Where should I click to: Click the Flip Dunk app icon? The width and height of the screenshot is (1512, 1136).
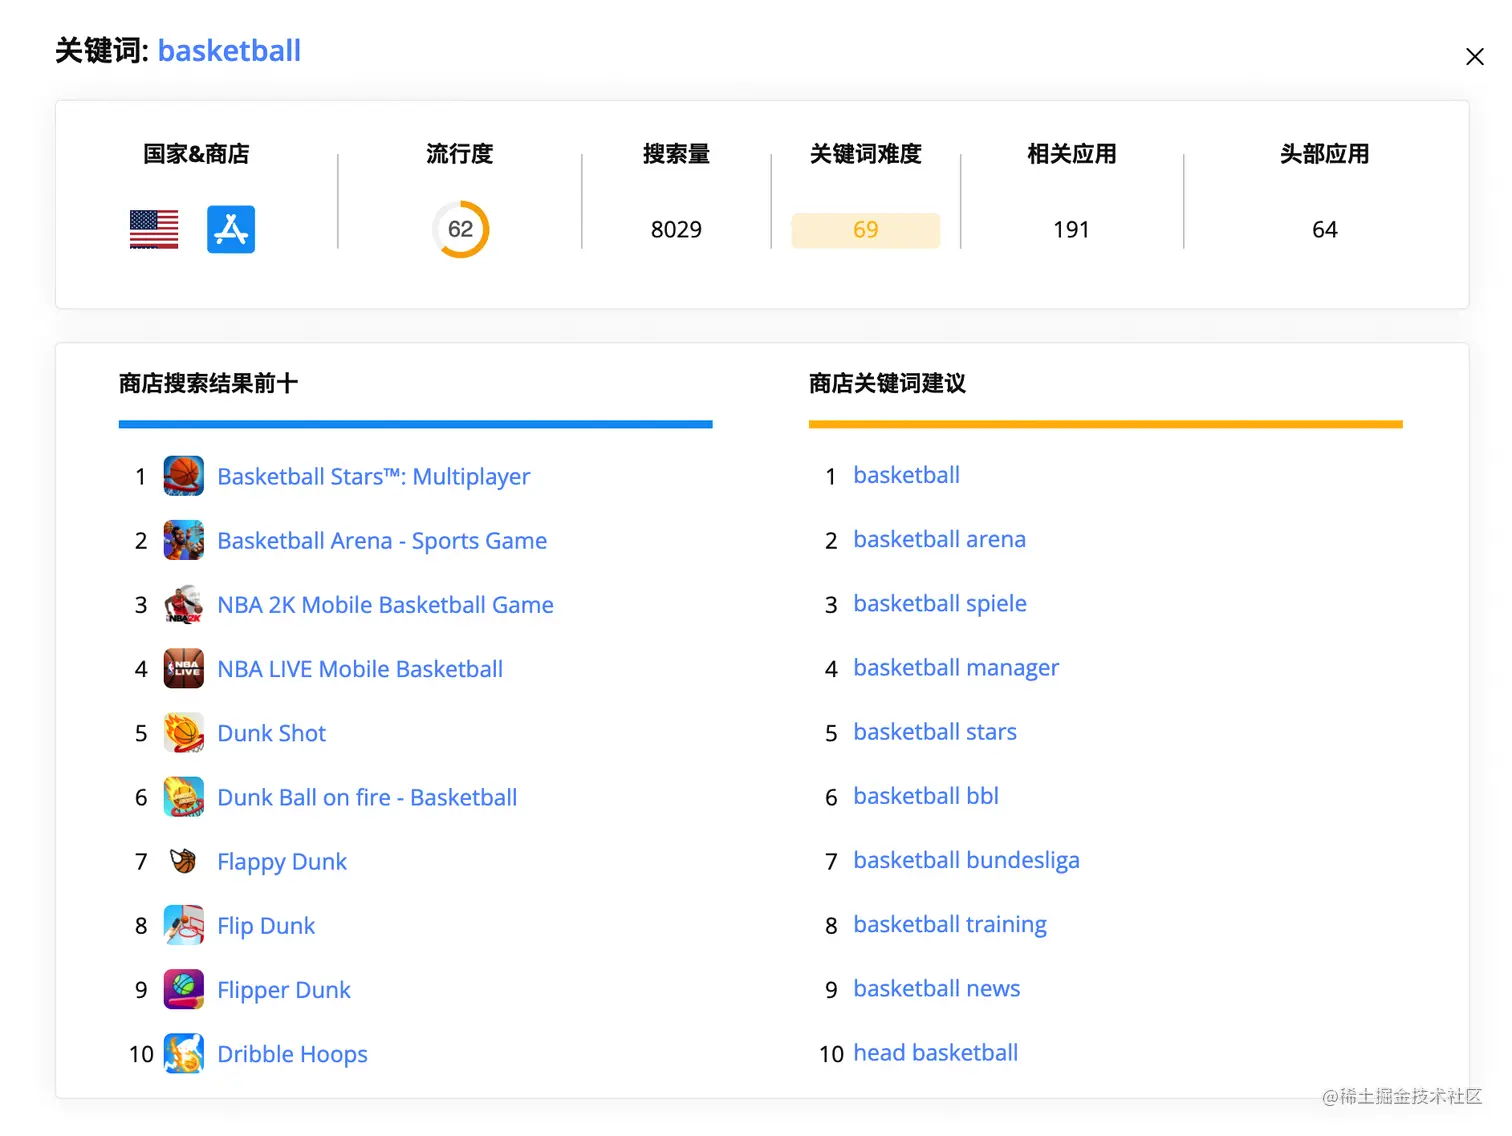(183, 925)
